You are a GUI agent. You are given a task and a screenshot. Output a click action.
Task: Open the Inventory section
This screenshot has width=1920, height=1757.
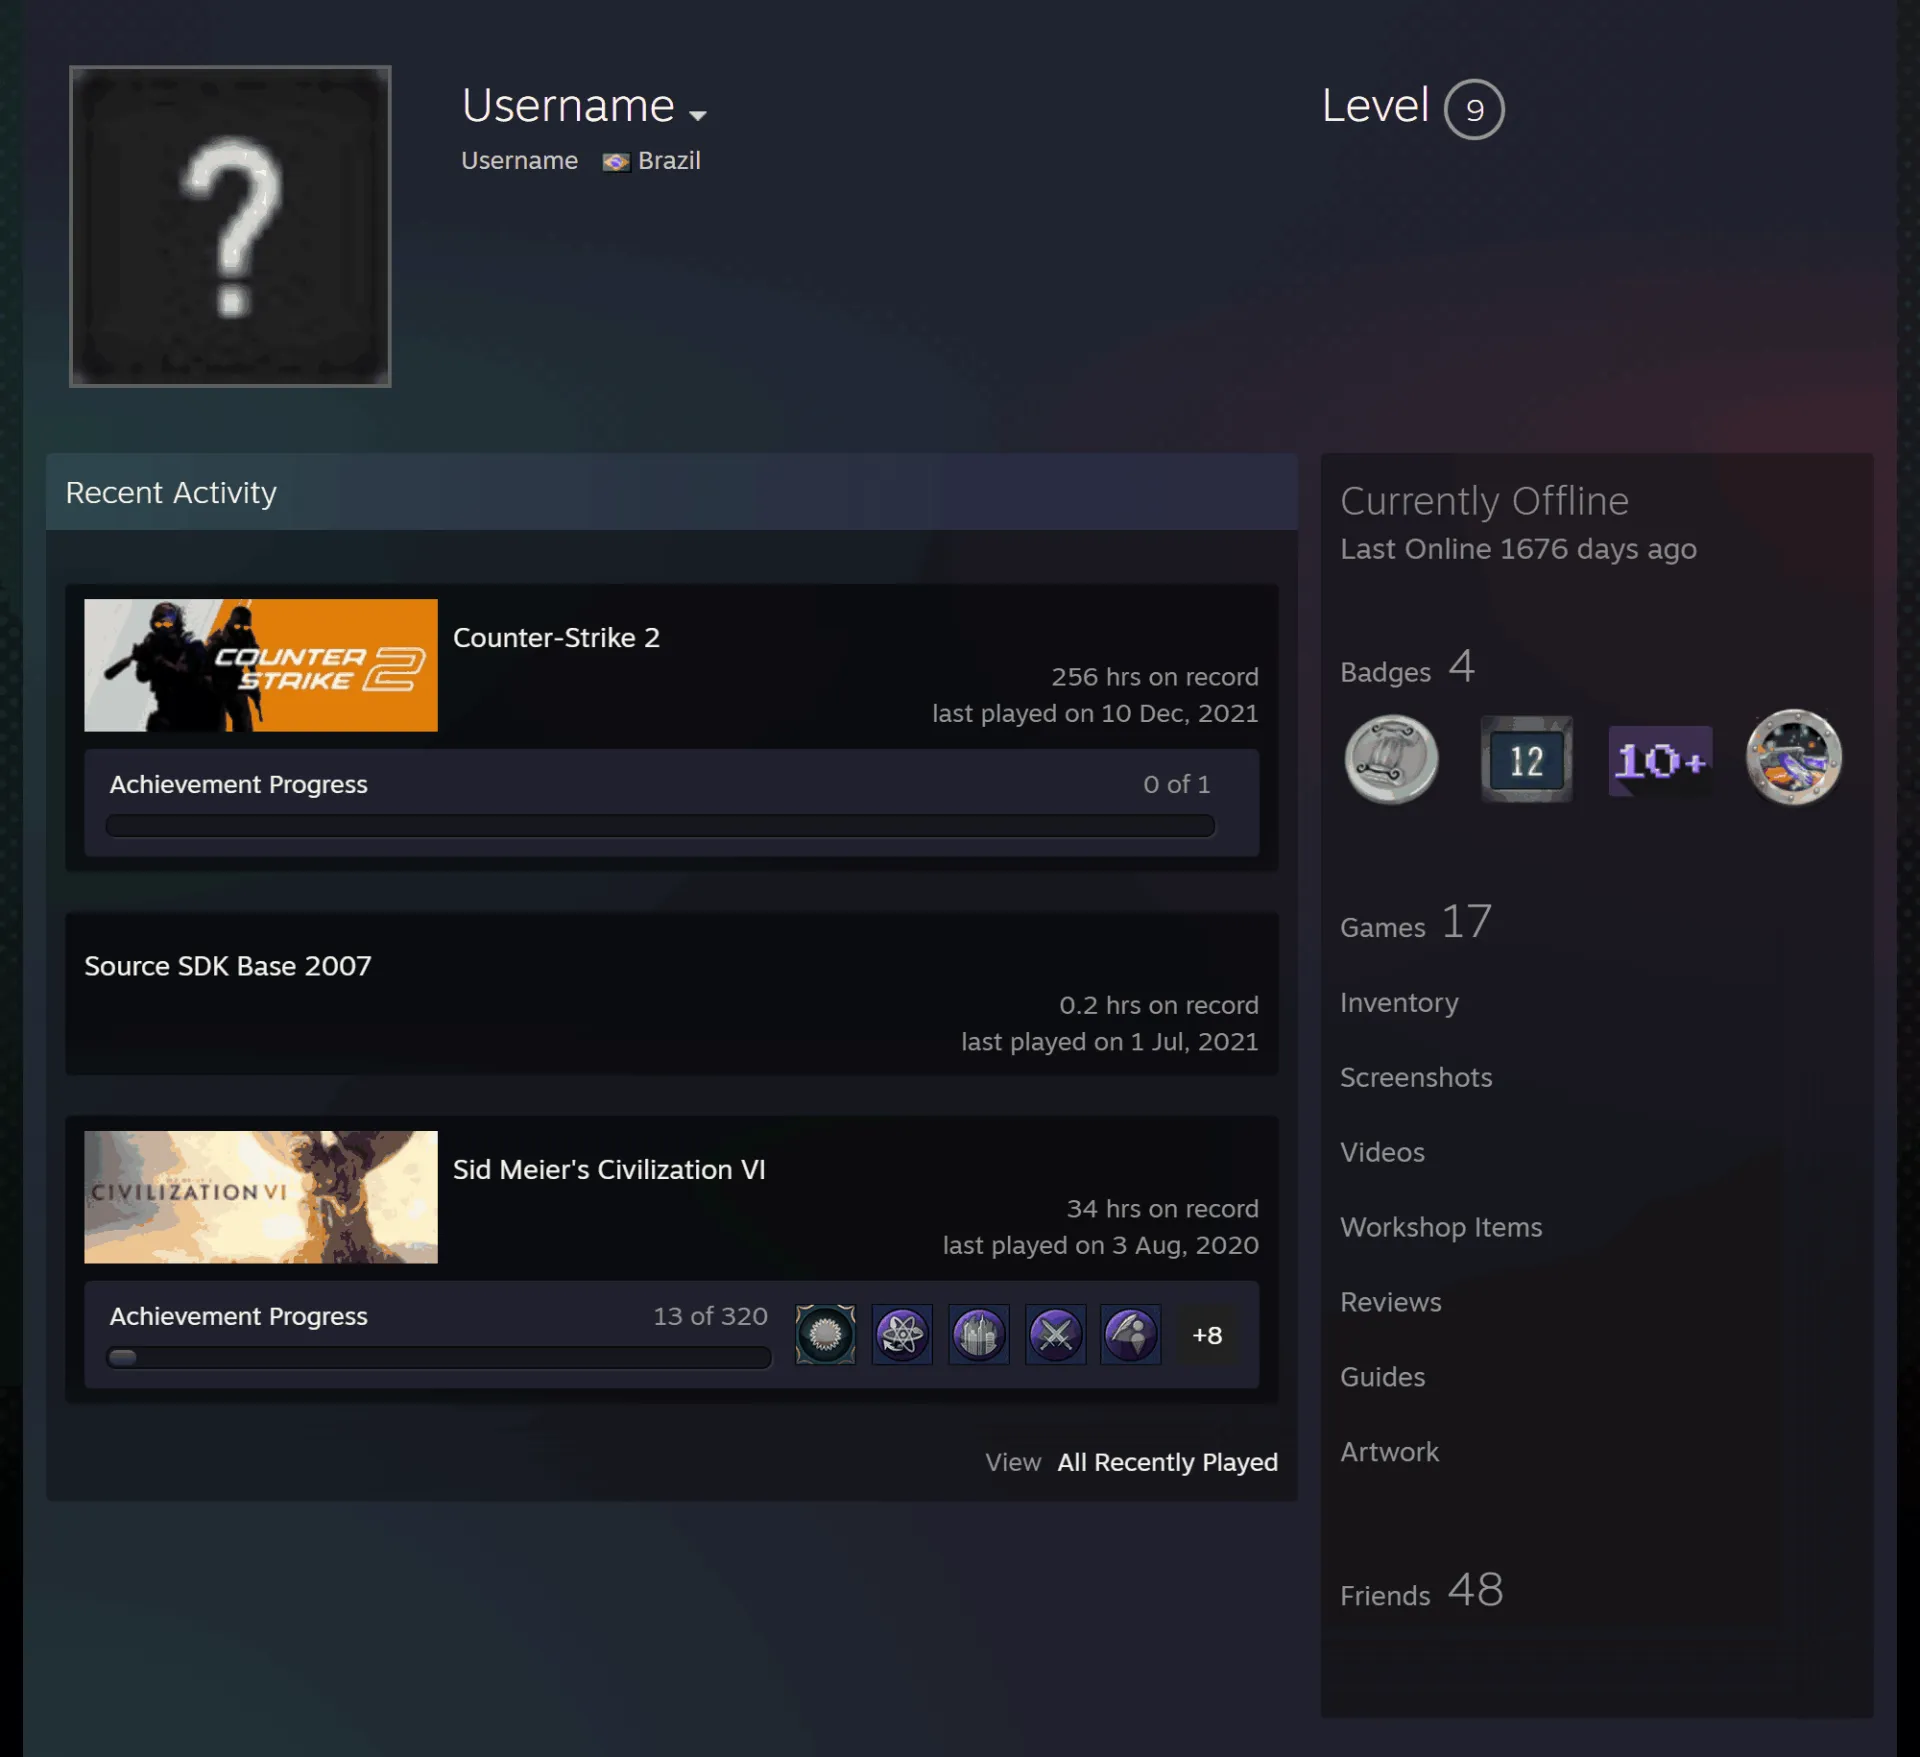pyautogui.click(x=1399, y=1002)
